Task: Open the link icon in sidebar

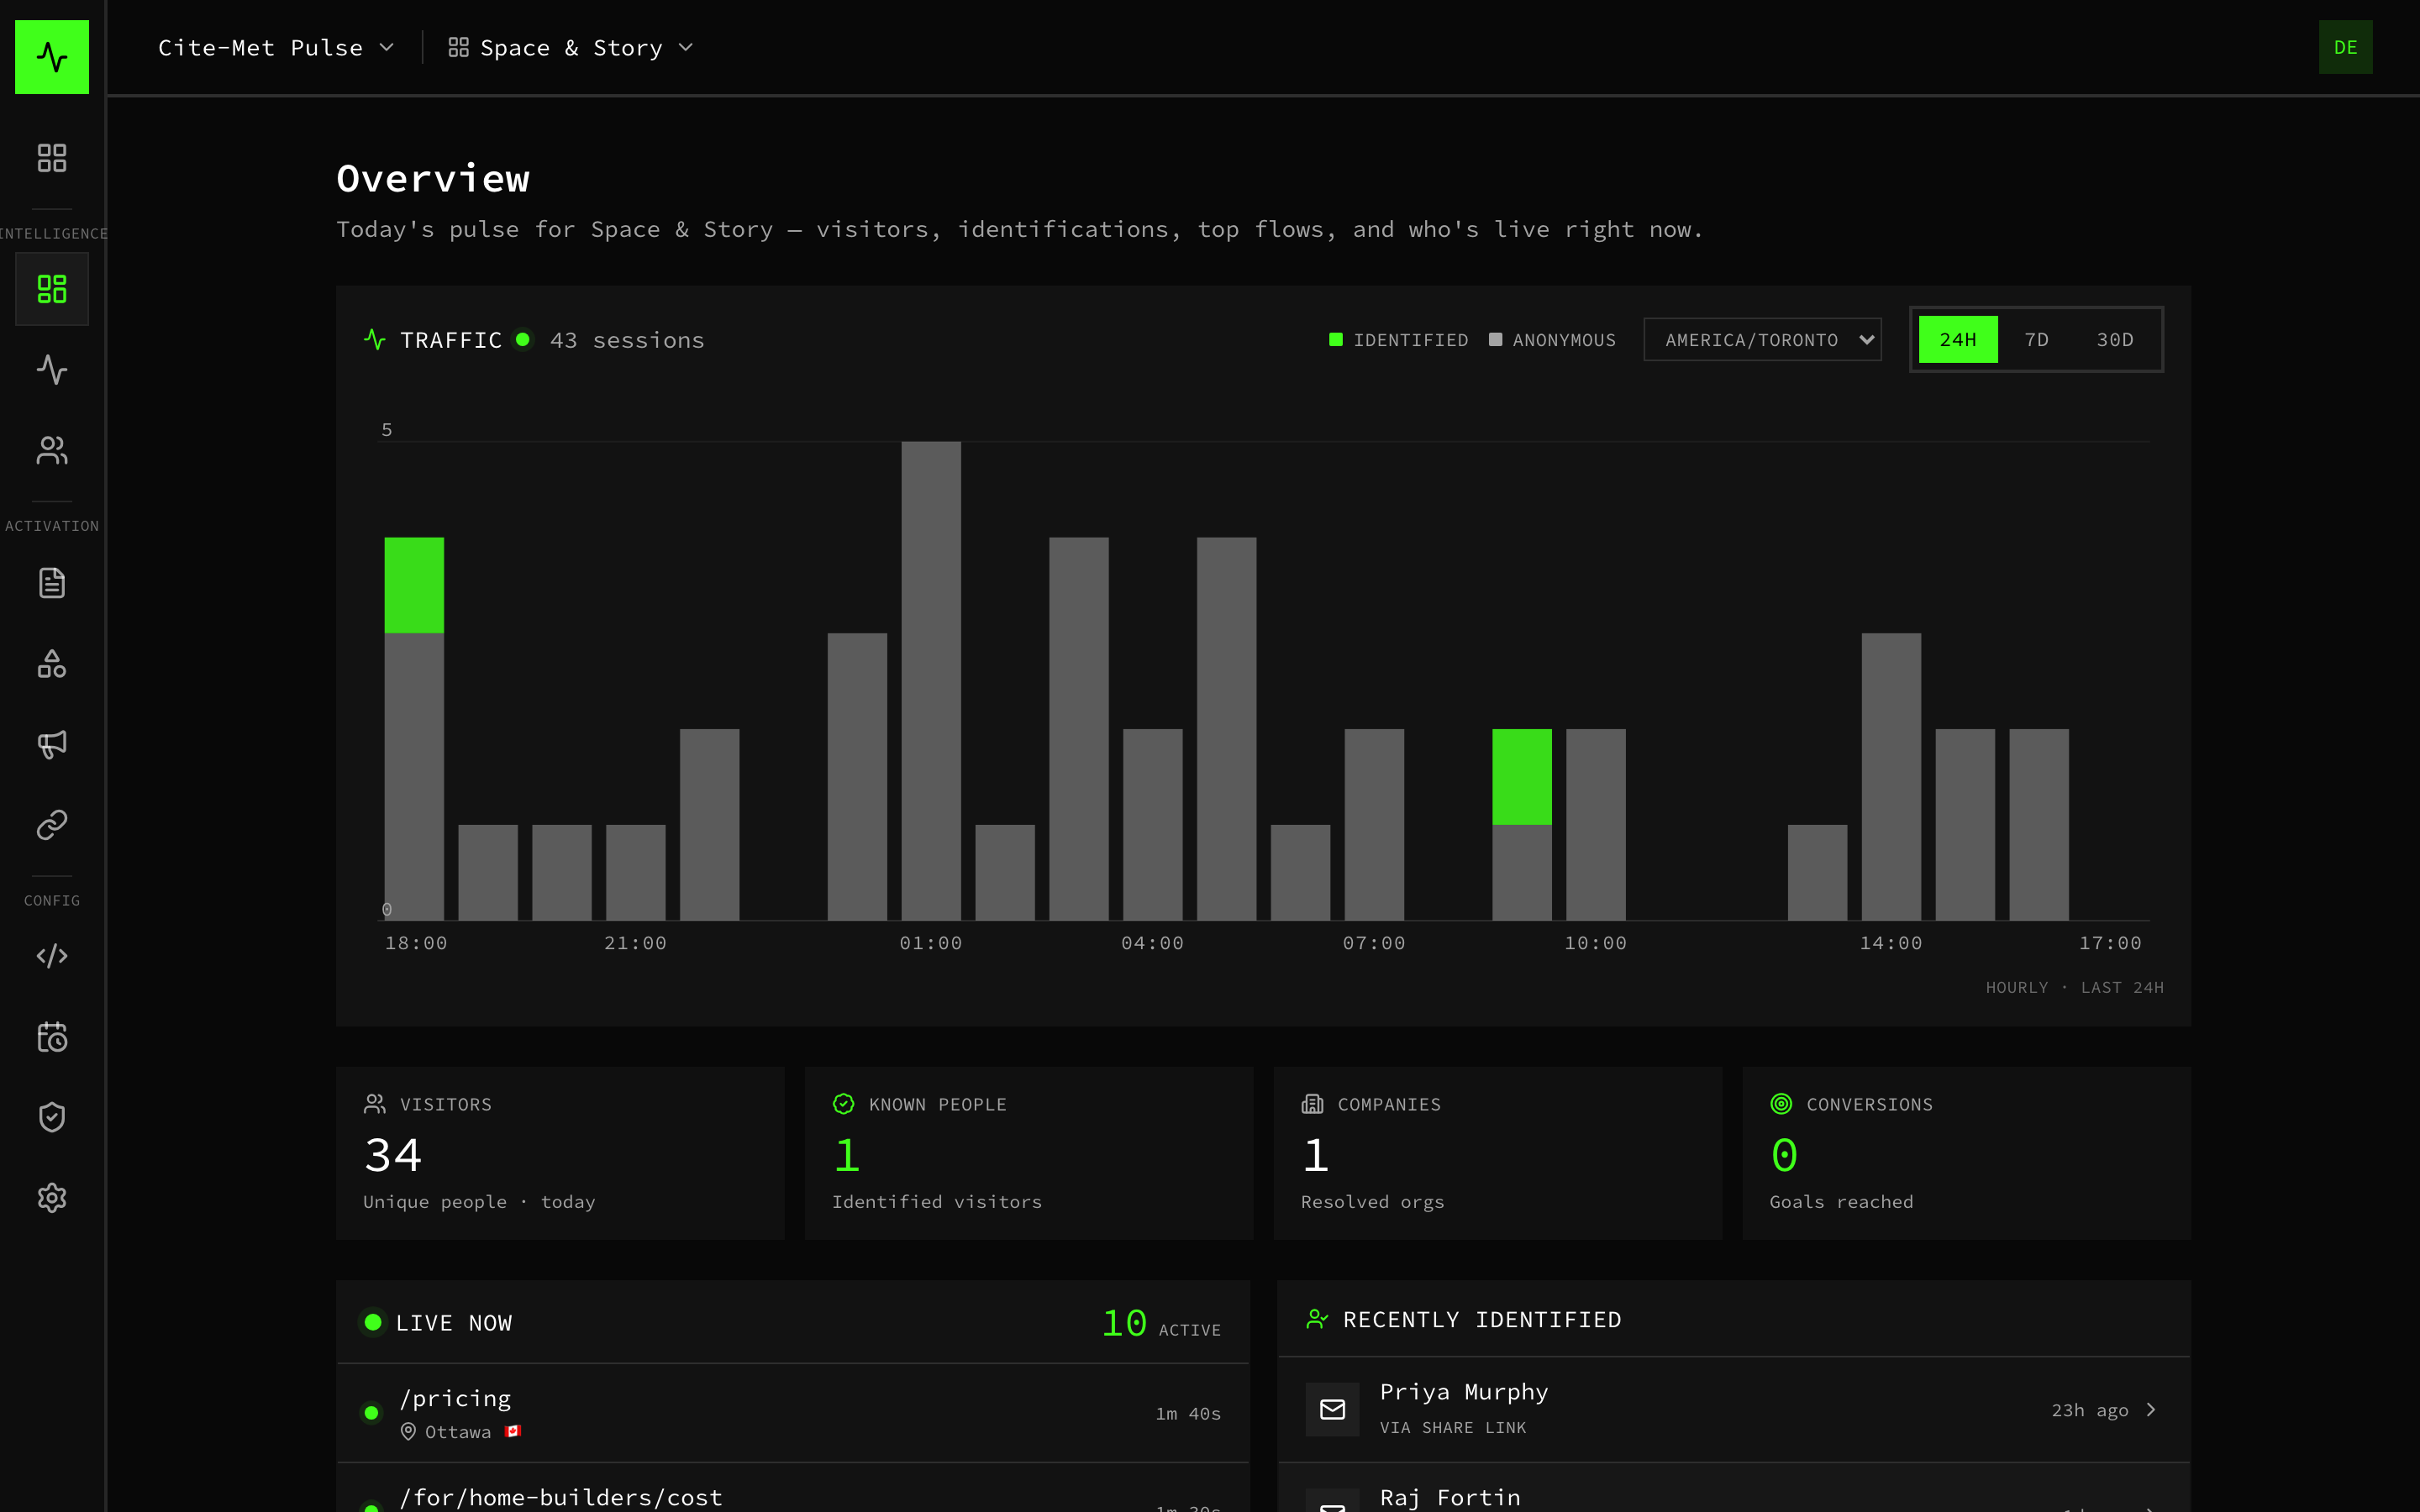Action: tap(52, 825)
